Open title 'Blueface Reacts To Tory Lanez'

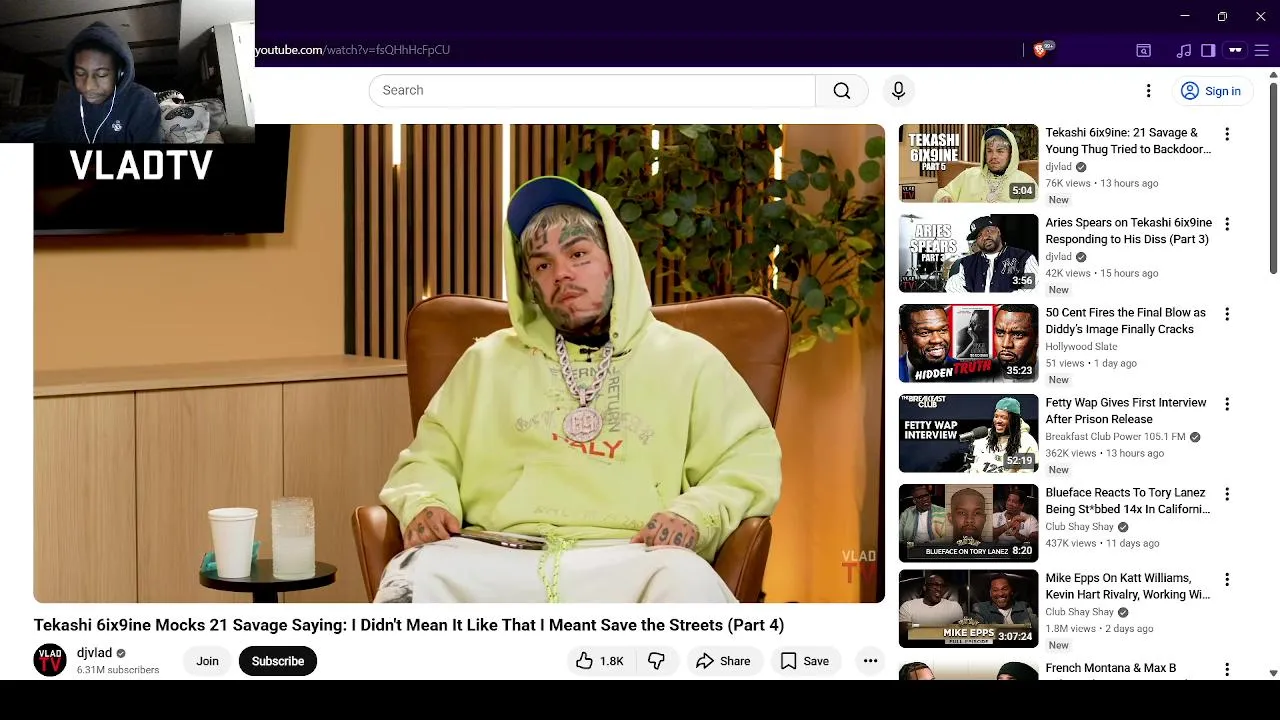1128,501
